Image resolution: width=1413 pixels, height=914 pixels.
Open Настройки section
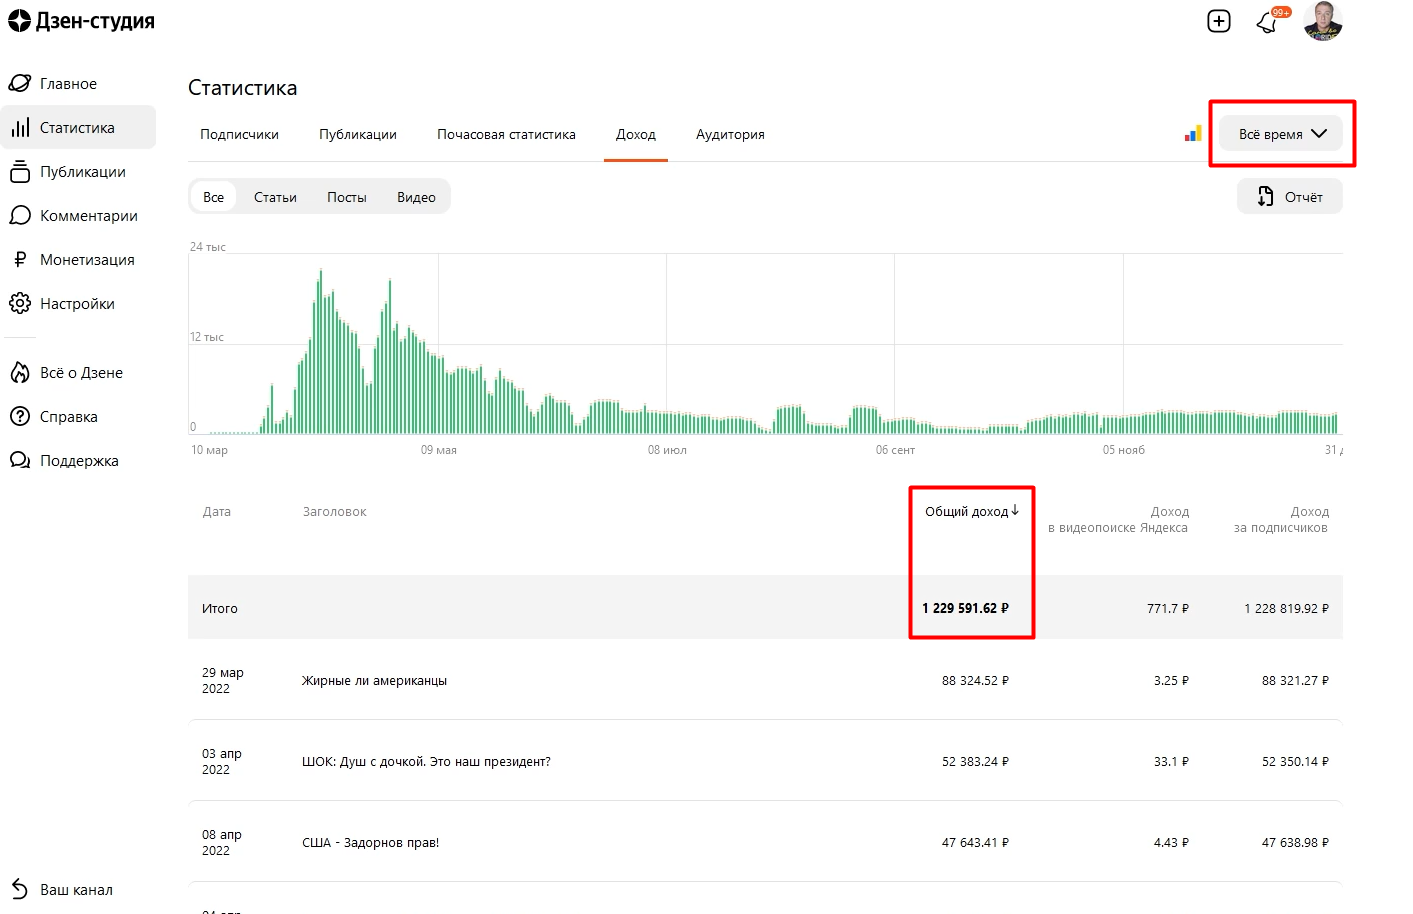[x=77, y=304]
